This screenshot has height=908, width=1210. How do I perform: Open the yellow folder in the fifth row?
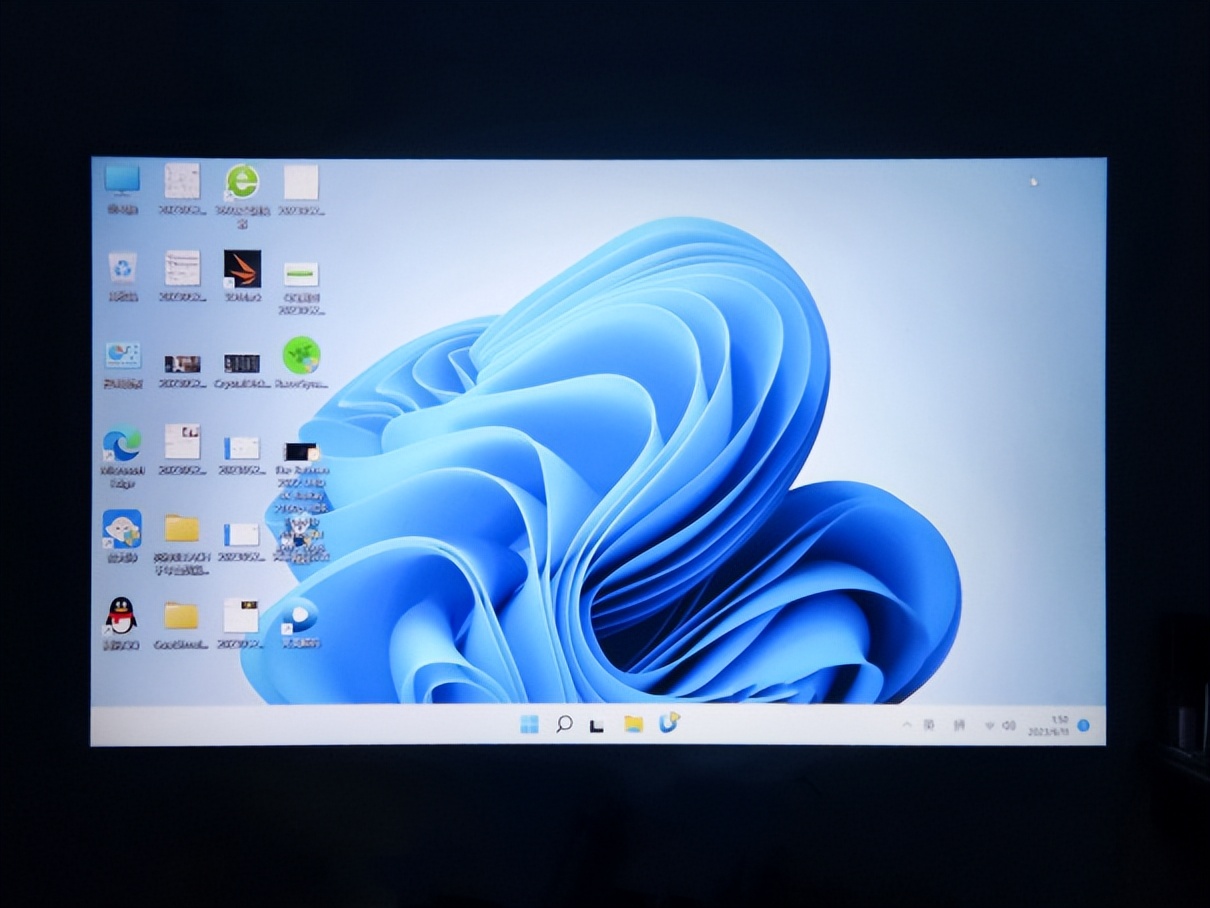pos(182,529)
